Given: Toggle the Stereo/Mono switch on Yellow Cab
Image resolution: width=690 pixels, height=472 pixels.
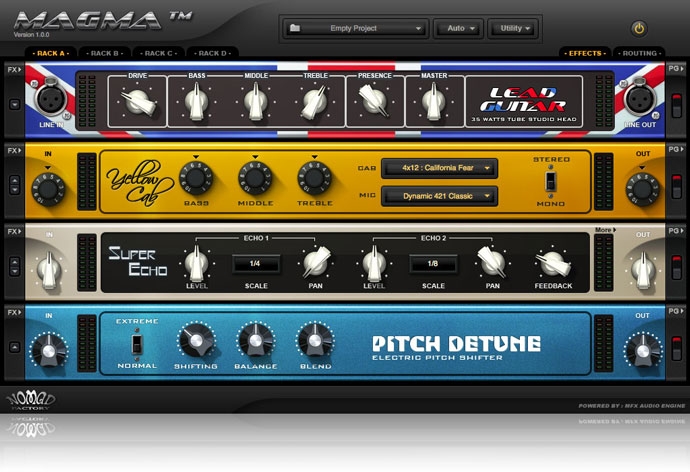Looking at the screenshot, I should [x=550, y=181].
